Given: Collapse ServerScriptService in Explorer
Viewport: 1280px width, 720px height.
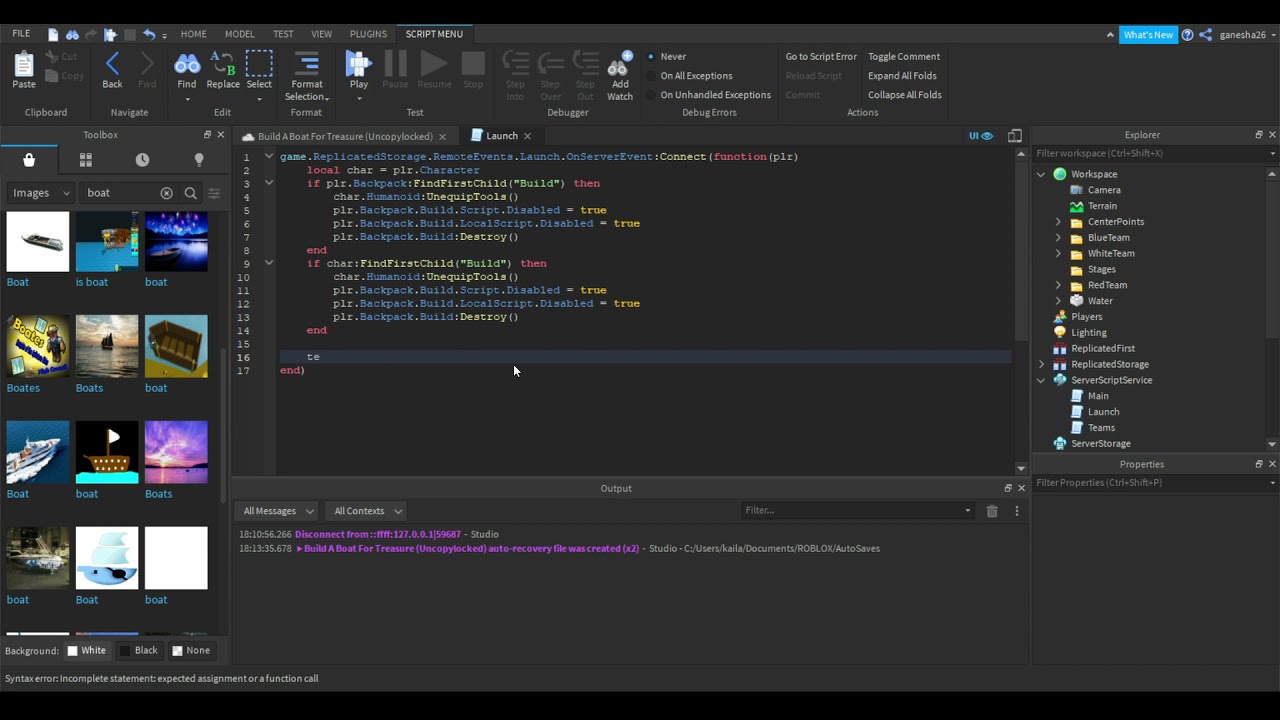Looking at the screenshot, I should point(1041,380).
